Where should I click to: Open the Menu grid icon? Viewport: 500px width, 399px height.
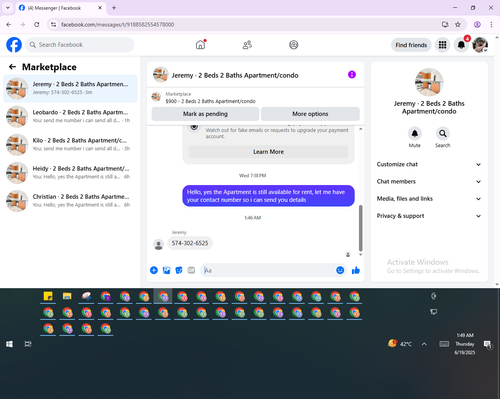coord(442,45)
